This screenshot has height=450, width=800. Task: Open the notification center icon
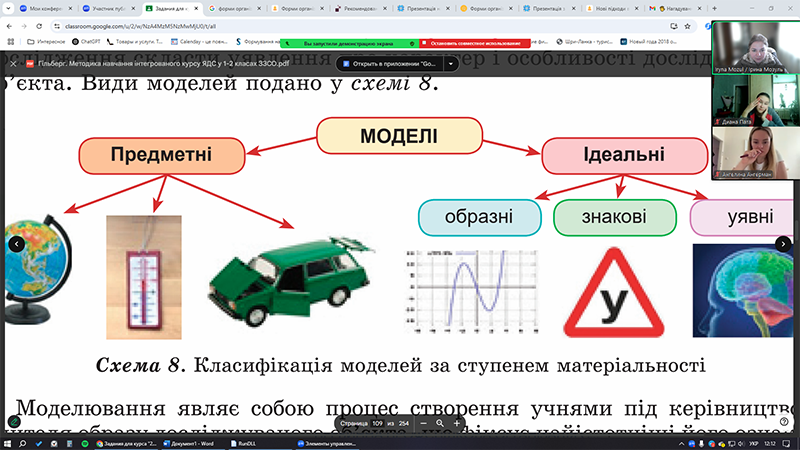(786, 444)
